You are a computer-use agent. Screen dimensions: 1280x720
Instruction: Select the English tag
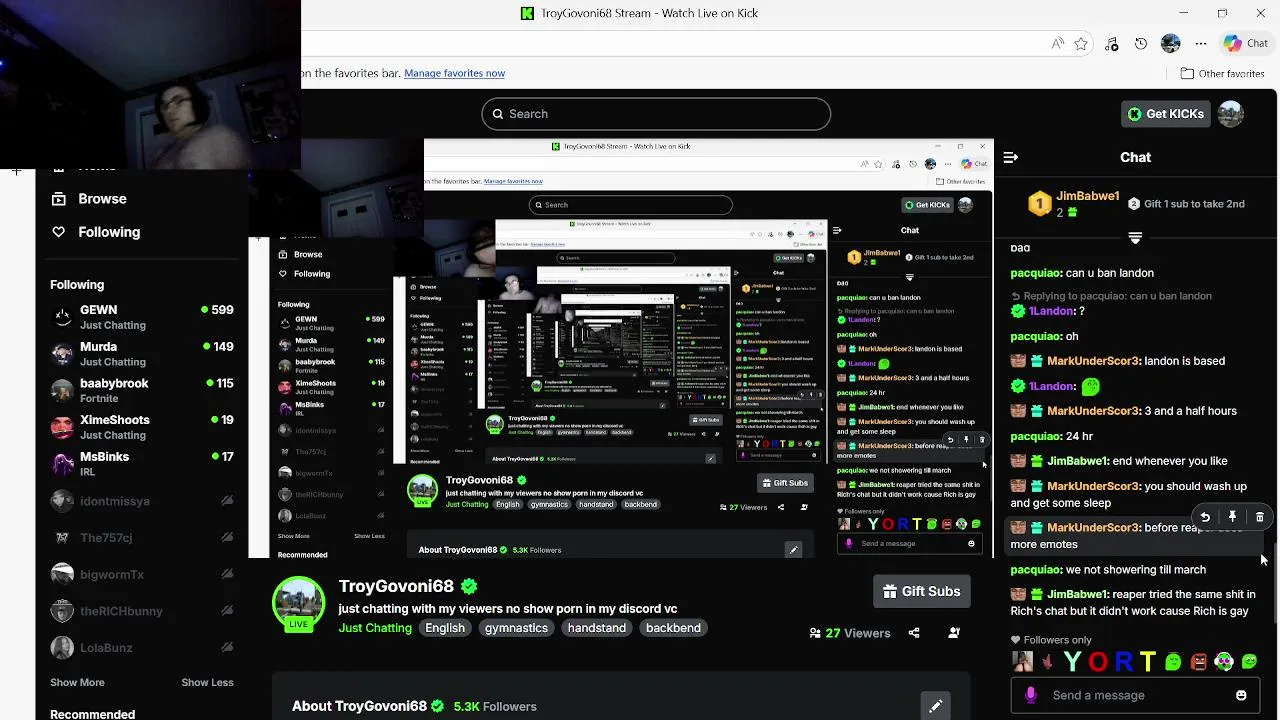pos(445,628)
